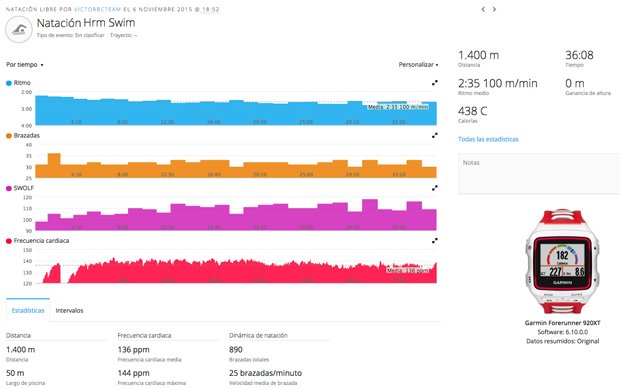Click the Media: 136 ppm chart label
The height and width of the screenshot is (389, 620).
tap(407, 270)
